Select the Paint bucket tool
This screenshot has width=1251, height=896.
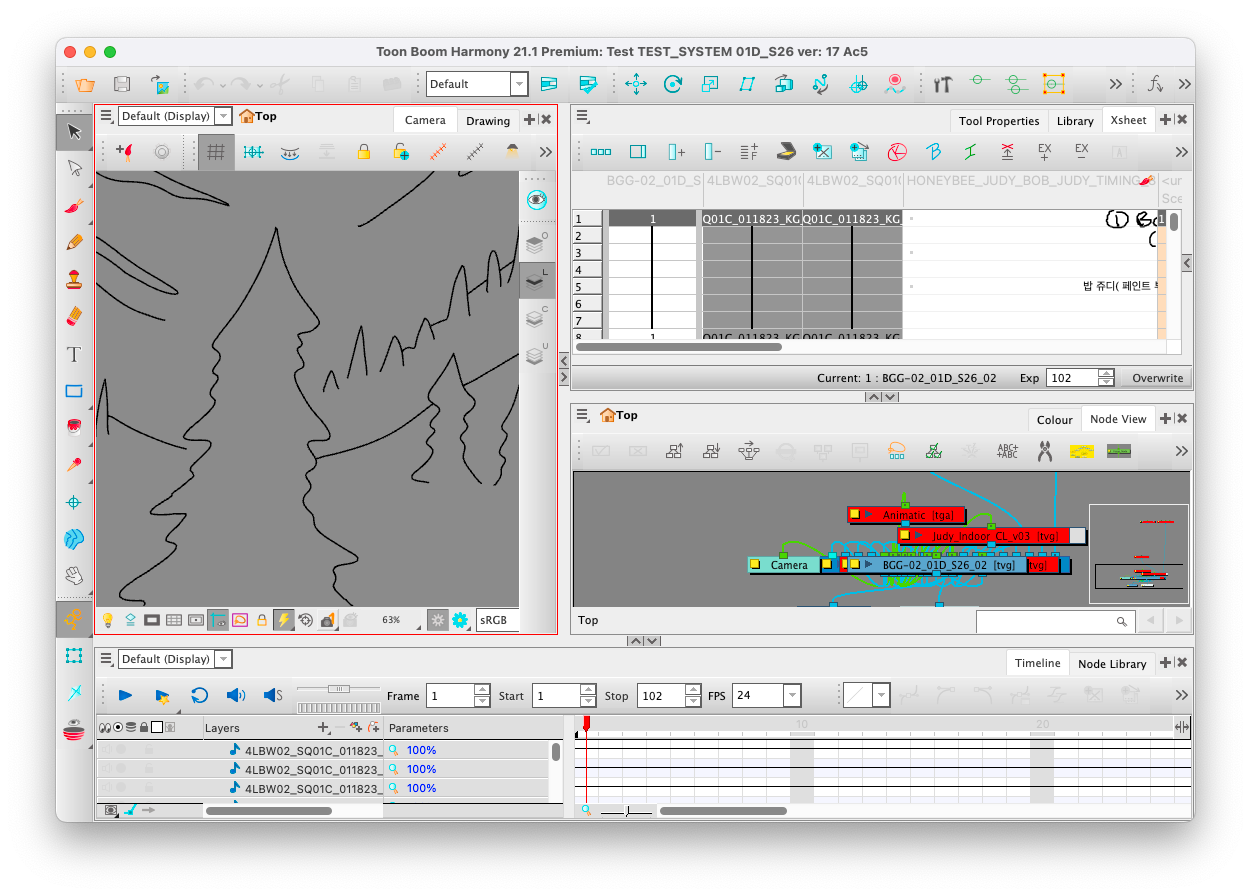pyautogui.click(x=74, y=428)
